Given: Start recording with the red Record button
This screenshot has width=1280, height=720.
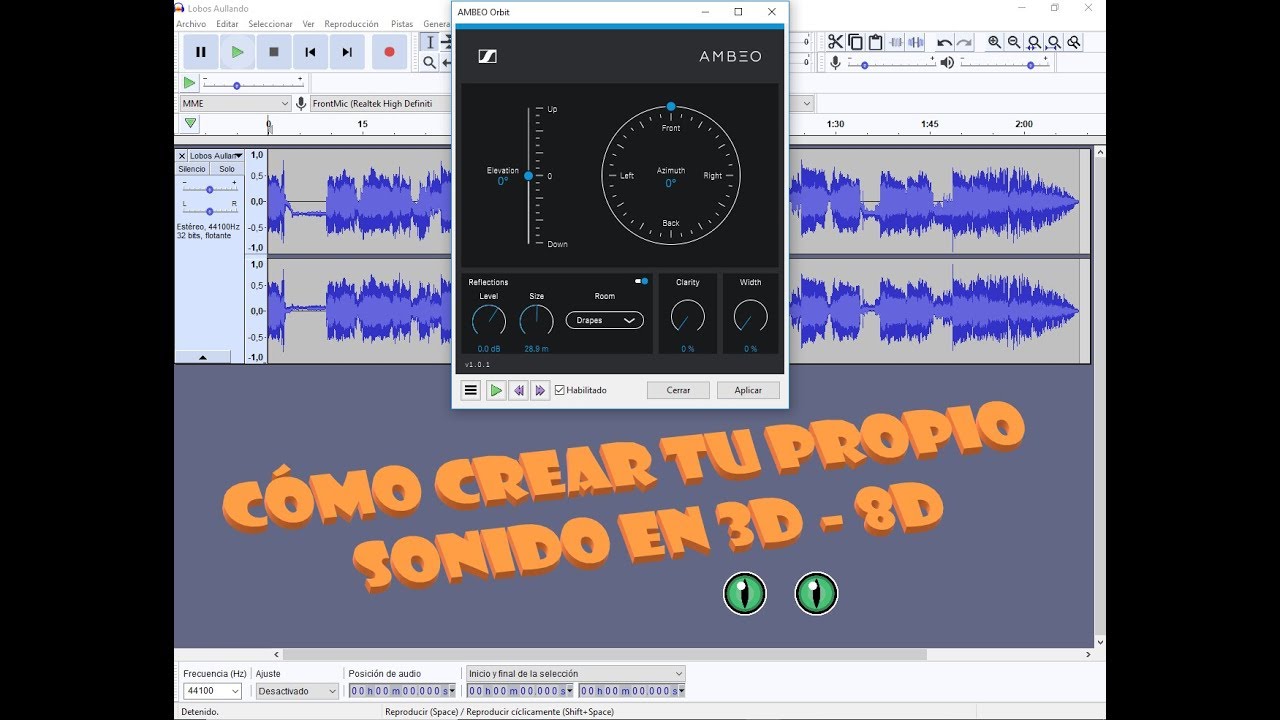Looking at the screenshot, I should pyautogui.click(x=389, y=52).
